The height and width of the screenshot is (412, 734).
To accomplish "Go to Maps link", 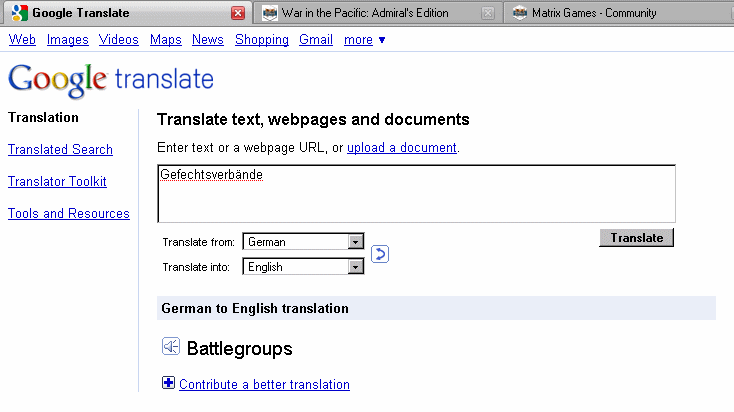I will (x=166, y=40).
